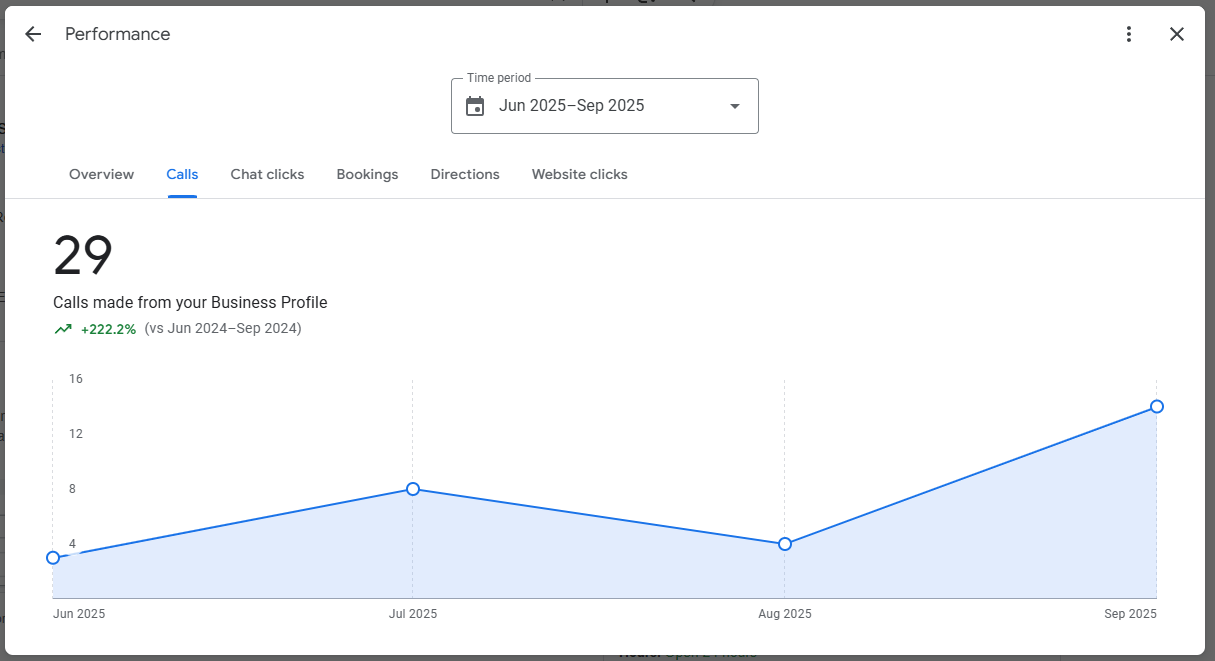Go back using the arrow beside Performance
The width and height of the screenshot is (1215, 661).
tap(33, 34)
